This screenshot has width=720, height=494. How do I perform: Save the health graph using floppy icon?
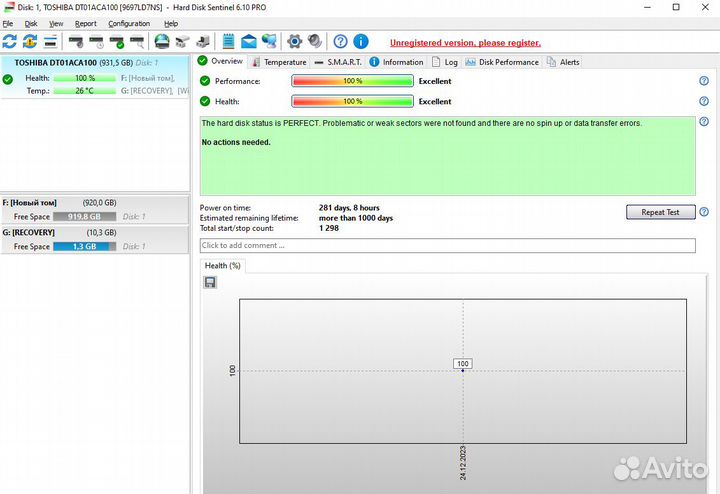(x=210, y=283)
